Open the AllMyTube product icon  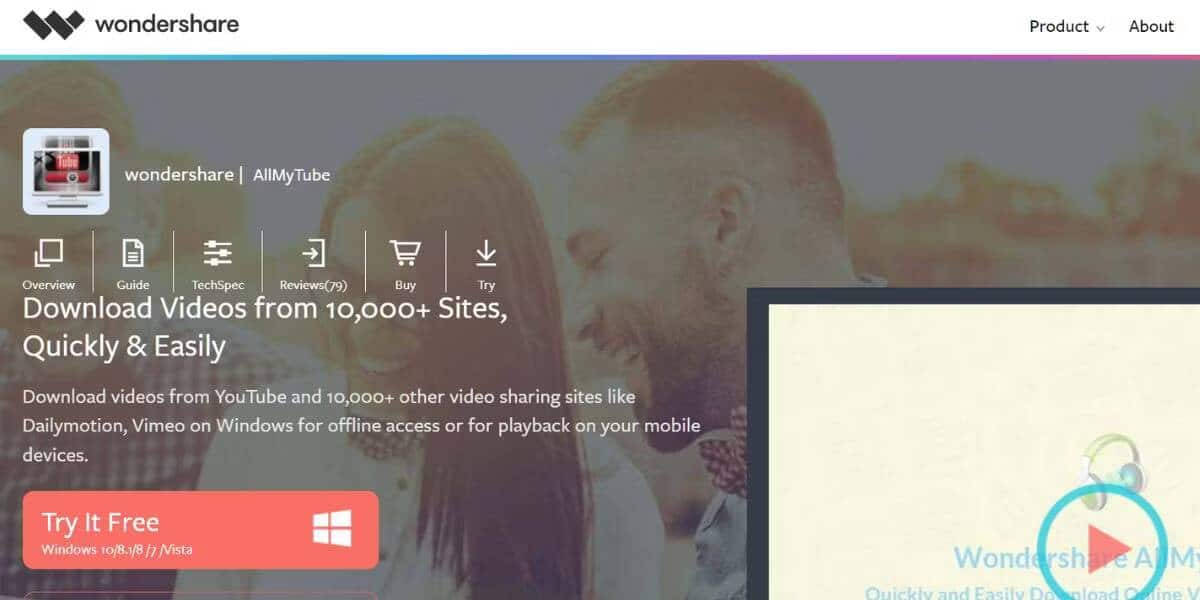(66, 171)
